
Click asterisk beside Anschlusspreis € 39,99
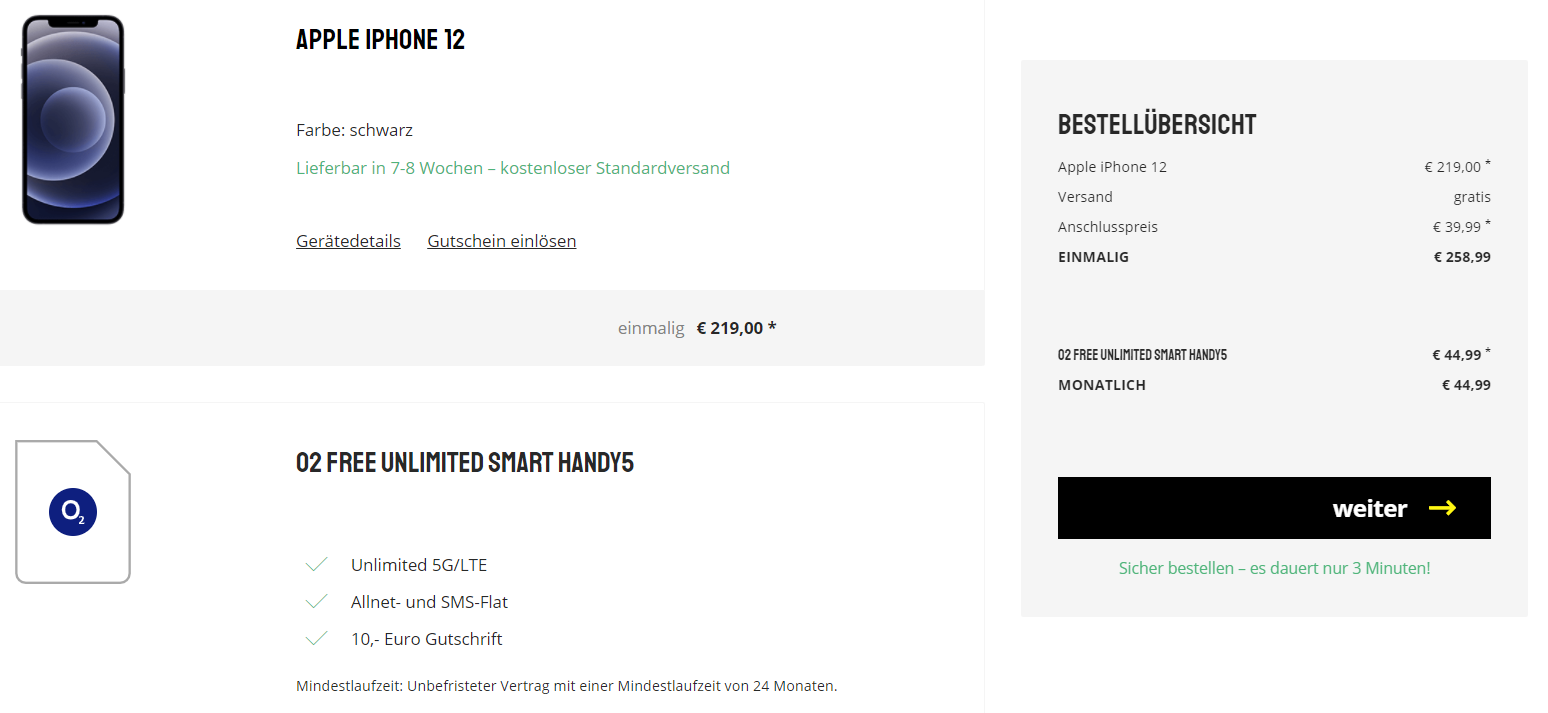(1488, 222)
